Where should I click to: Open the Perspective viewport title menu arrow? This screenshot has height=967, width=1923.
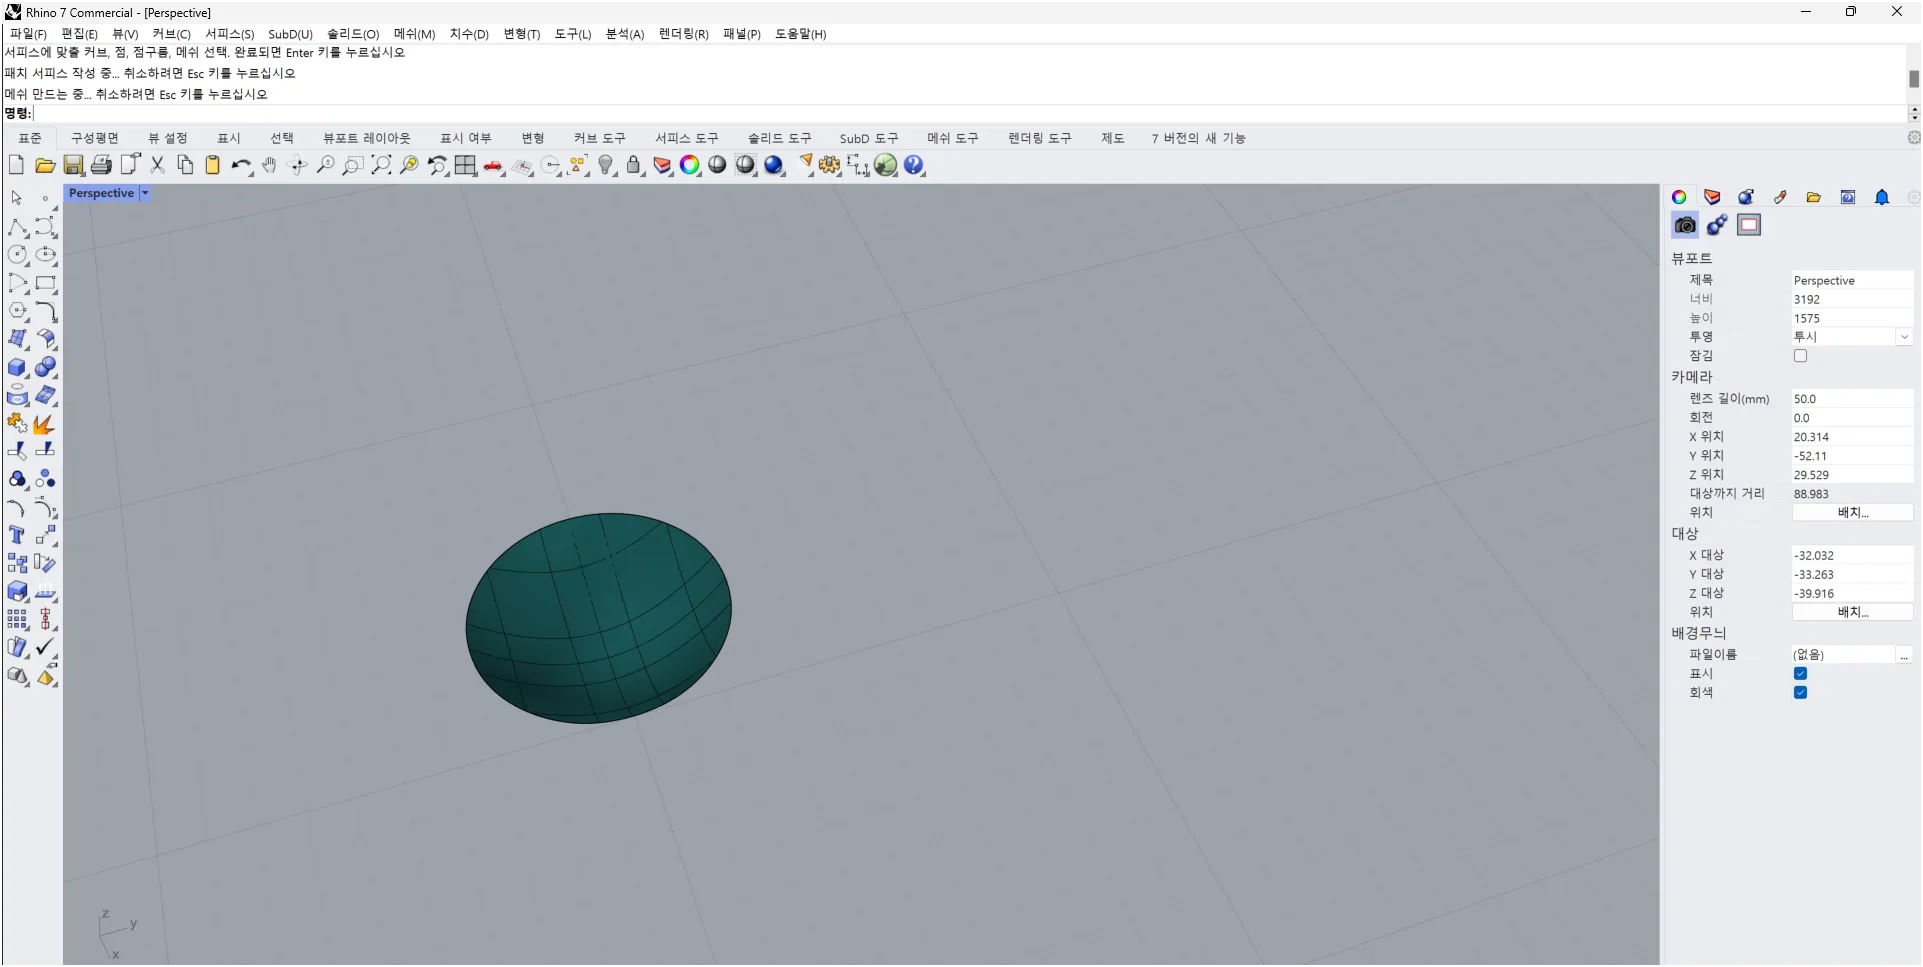tap(145, 193)
